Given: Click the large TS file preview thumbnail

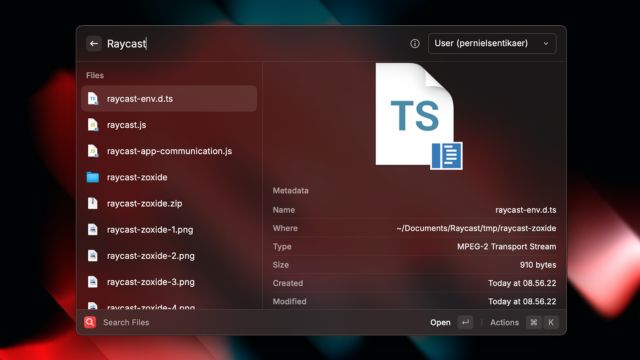Looking at the screenshot, I should [x=419, y=116].
